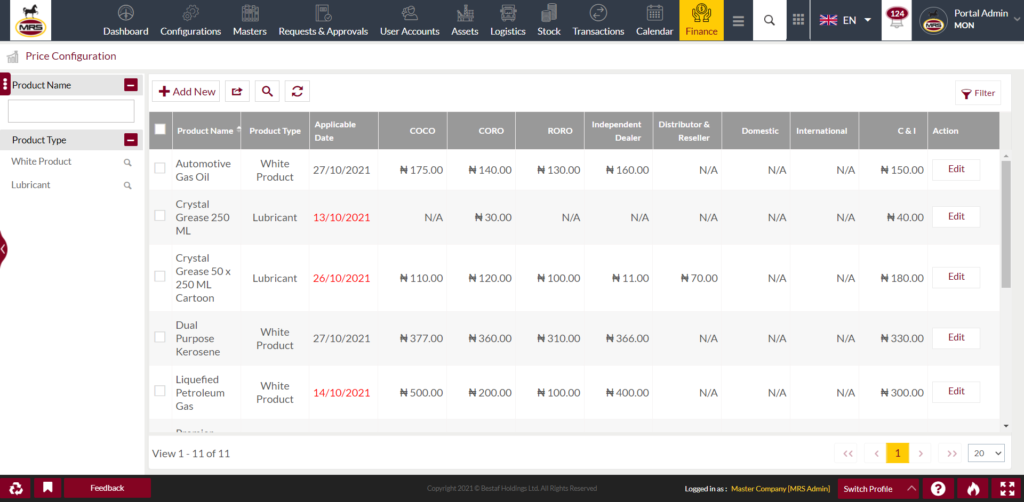
Task: Check the Crystal Grease 50 x 250 ML Cartoon checkbox
Action: coord(159,276)
